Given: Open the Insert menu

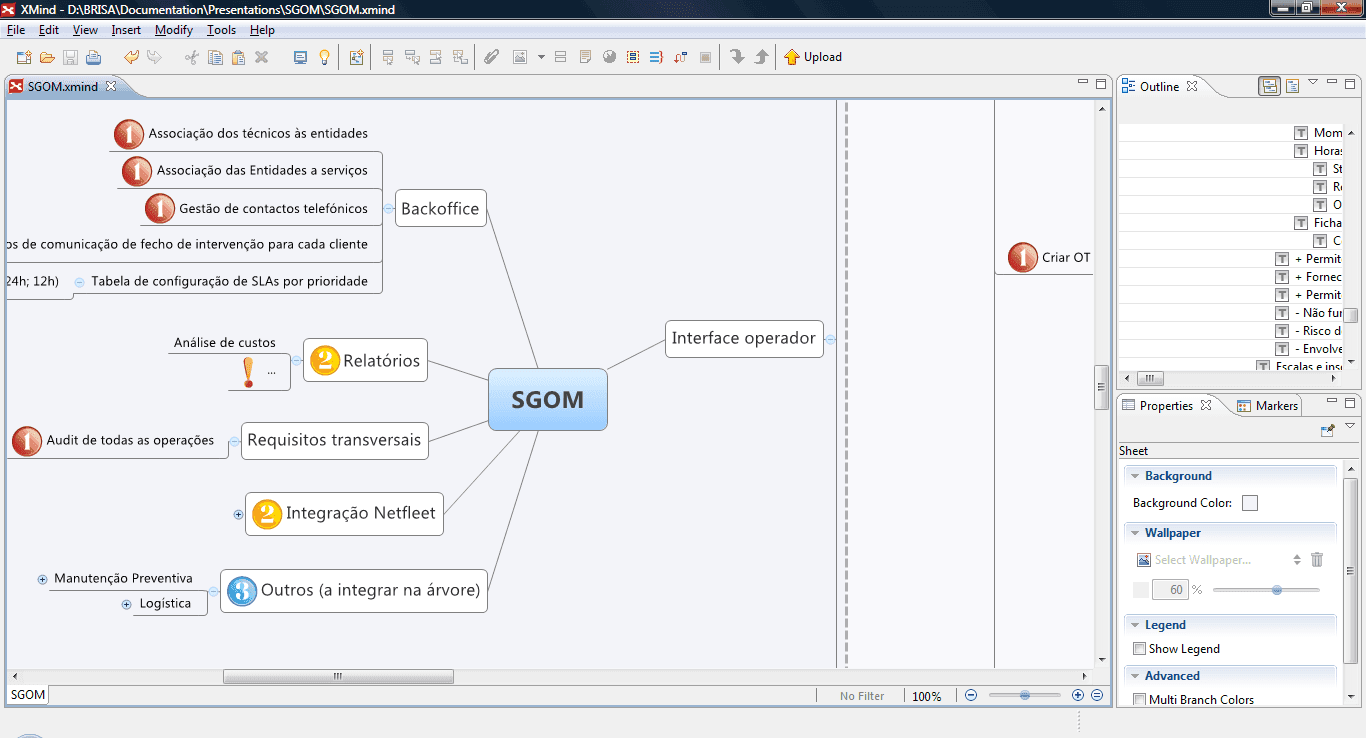Looking at the screenshot, I should pyautogui.click(x=126, y=30).
